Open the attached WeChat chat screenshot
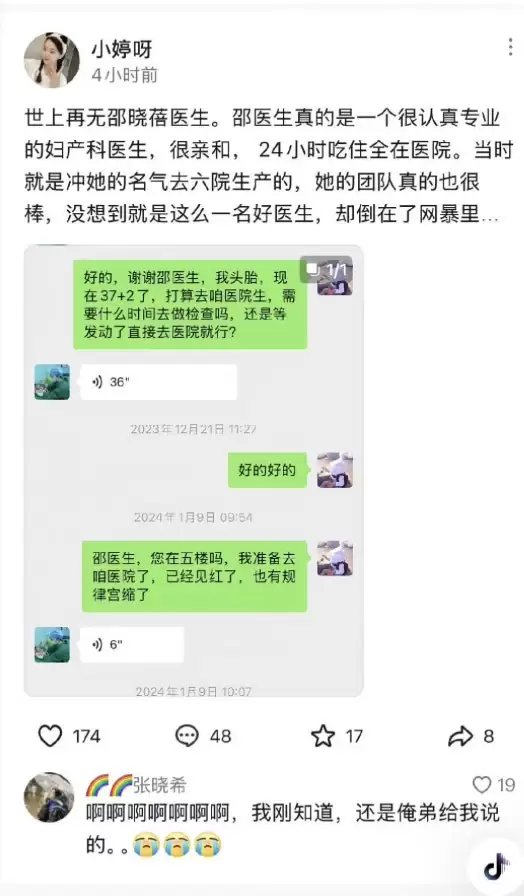524x896 pixels. click(x=194, y=471)
